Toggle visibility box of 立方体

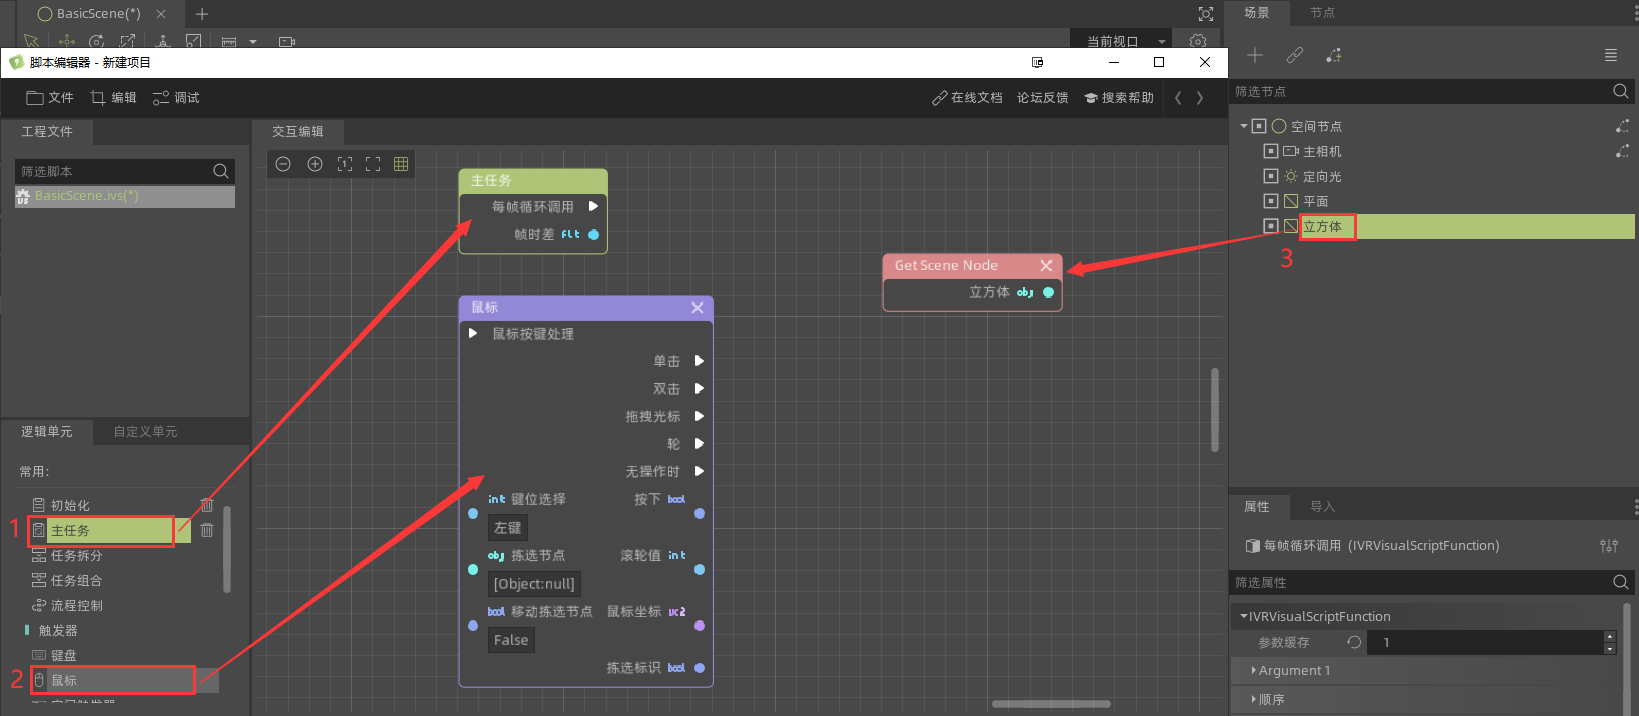(x=1271, y=226)
